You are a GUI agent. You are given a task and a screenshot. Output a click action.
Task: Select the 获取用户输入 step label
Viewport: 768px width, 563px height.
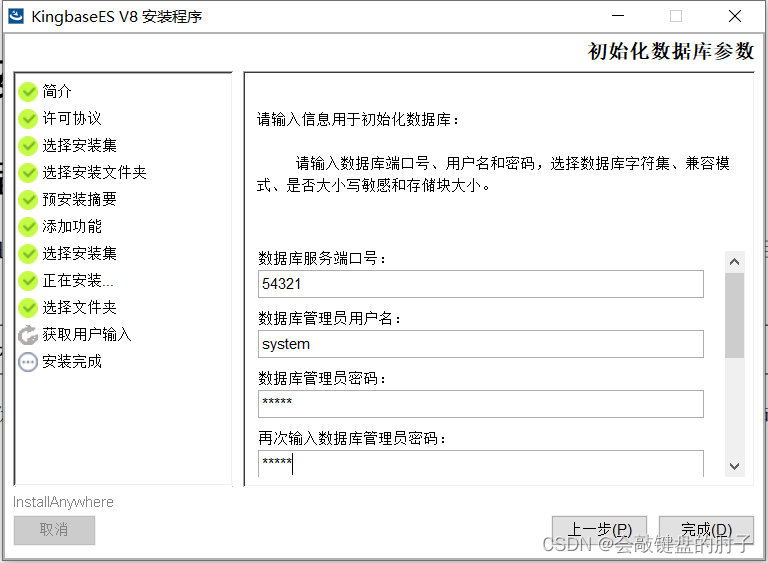click(87, 335)
